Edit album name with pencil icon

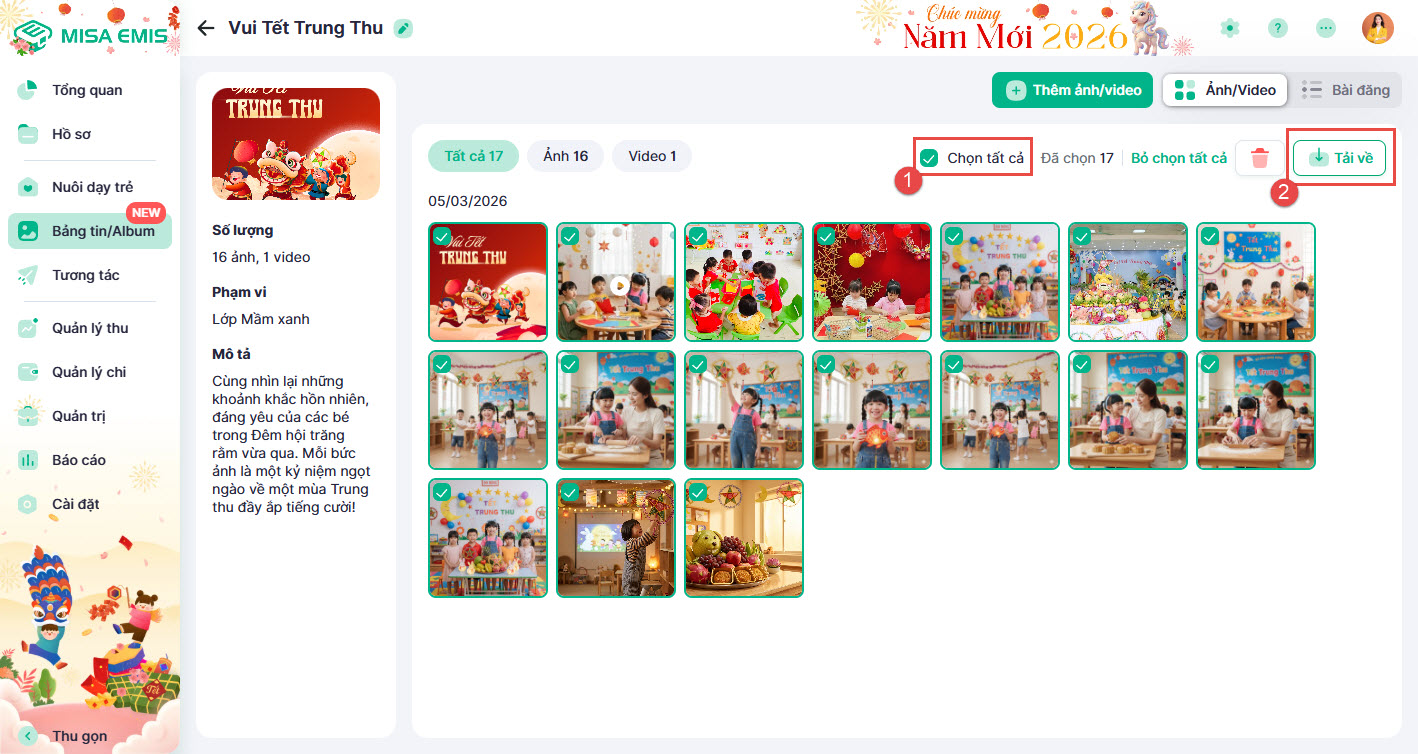(x=403, y=28)
